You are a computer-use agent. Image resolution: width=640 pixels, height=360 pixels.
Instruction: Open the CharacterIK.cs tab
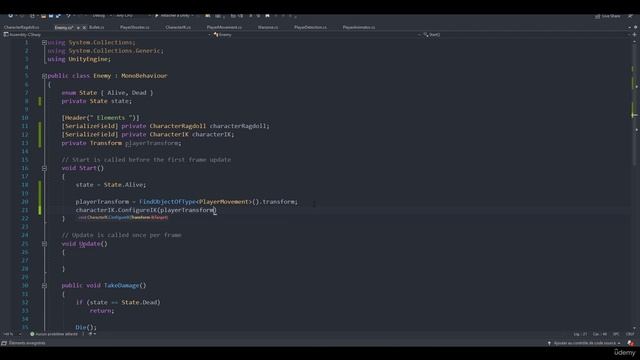click(x=178, y=27)
